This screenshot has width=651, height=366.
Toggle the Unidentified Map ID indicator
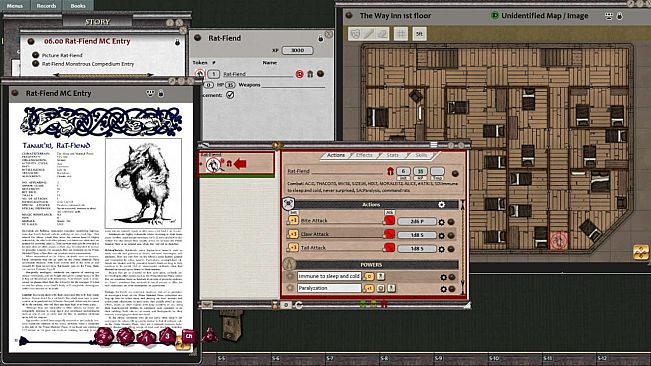(494, 16)
